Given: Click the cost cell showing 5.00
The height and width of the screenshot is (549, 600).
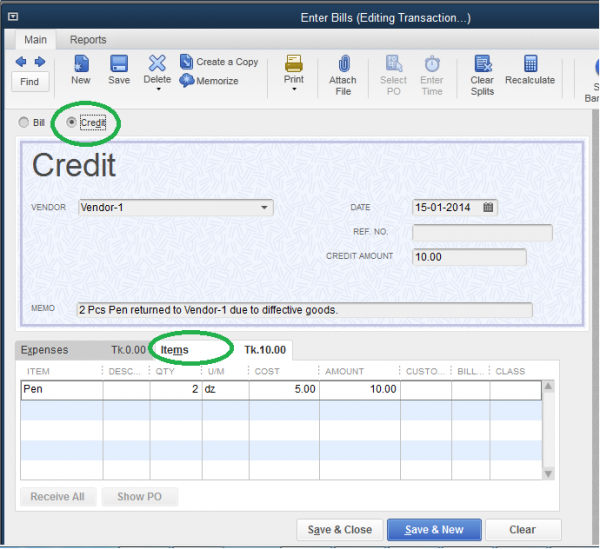Looking at the screenshot, I should pos(284,390).
